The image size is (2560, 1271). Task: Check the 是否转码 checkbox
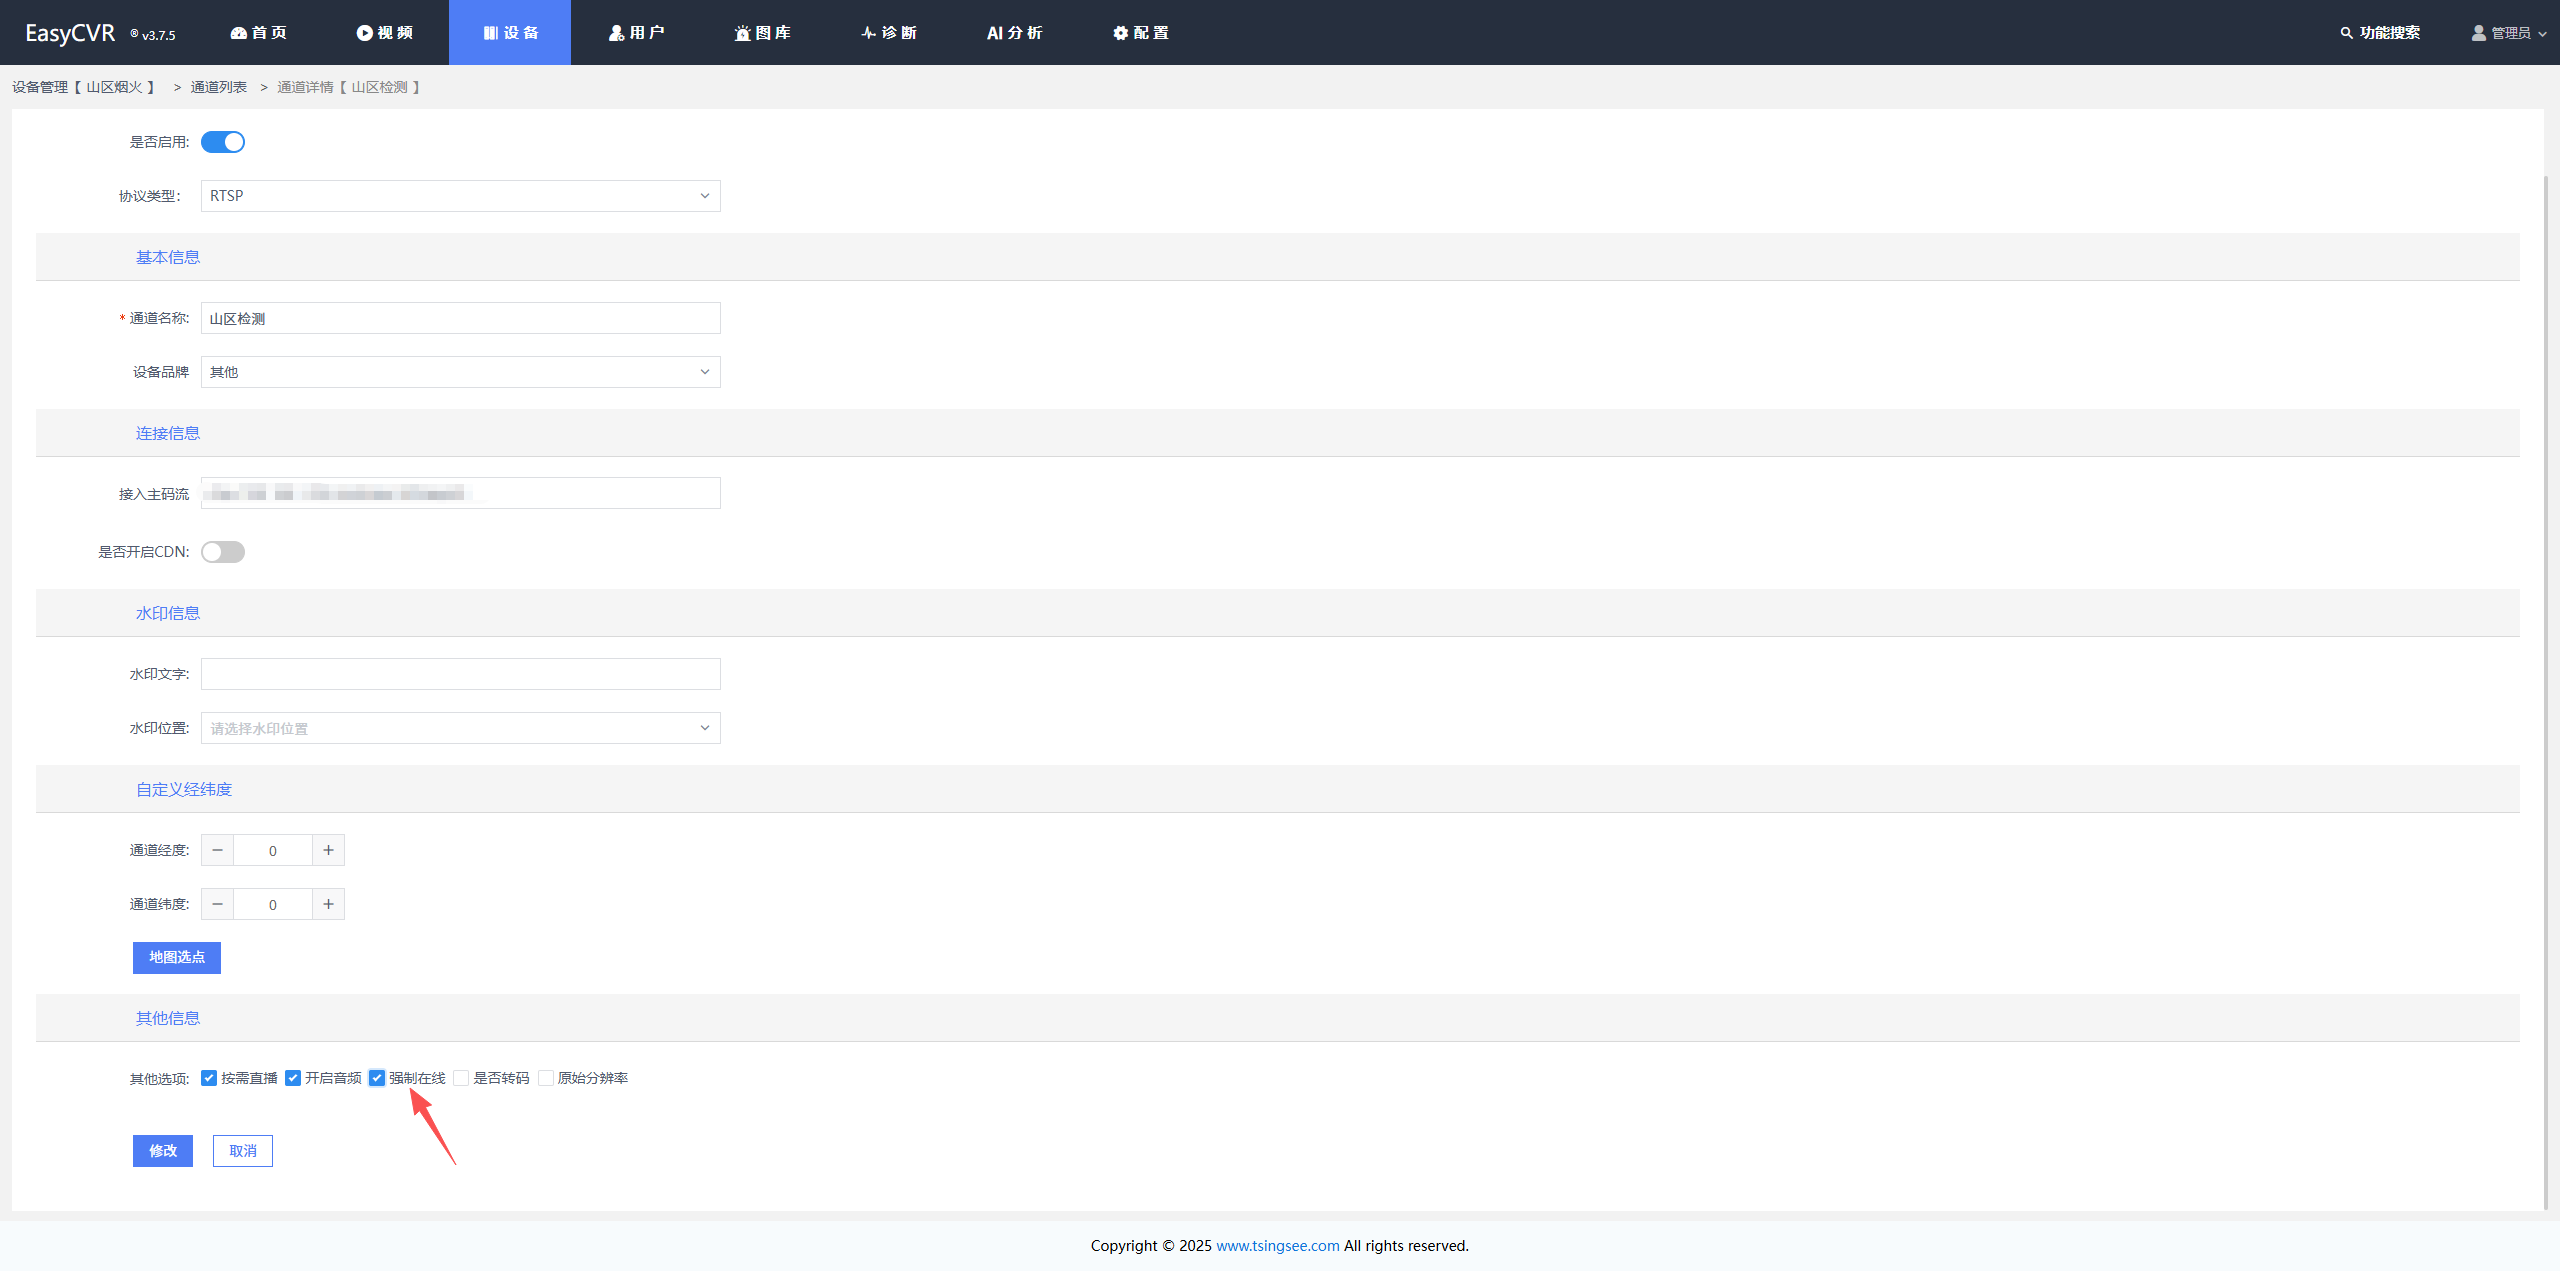tap(461, 1078)
